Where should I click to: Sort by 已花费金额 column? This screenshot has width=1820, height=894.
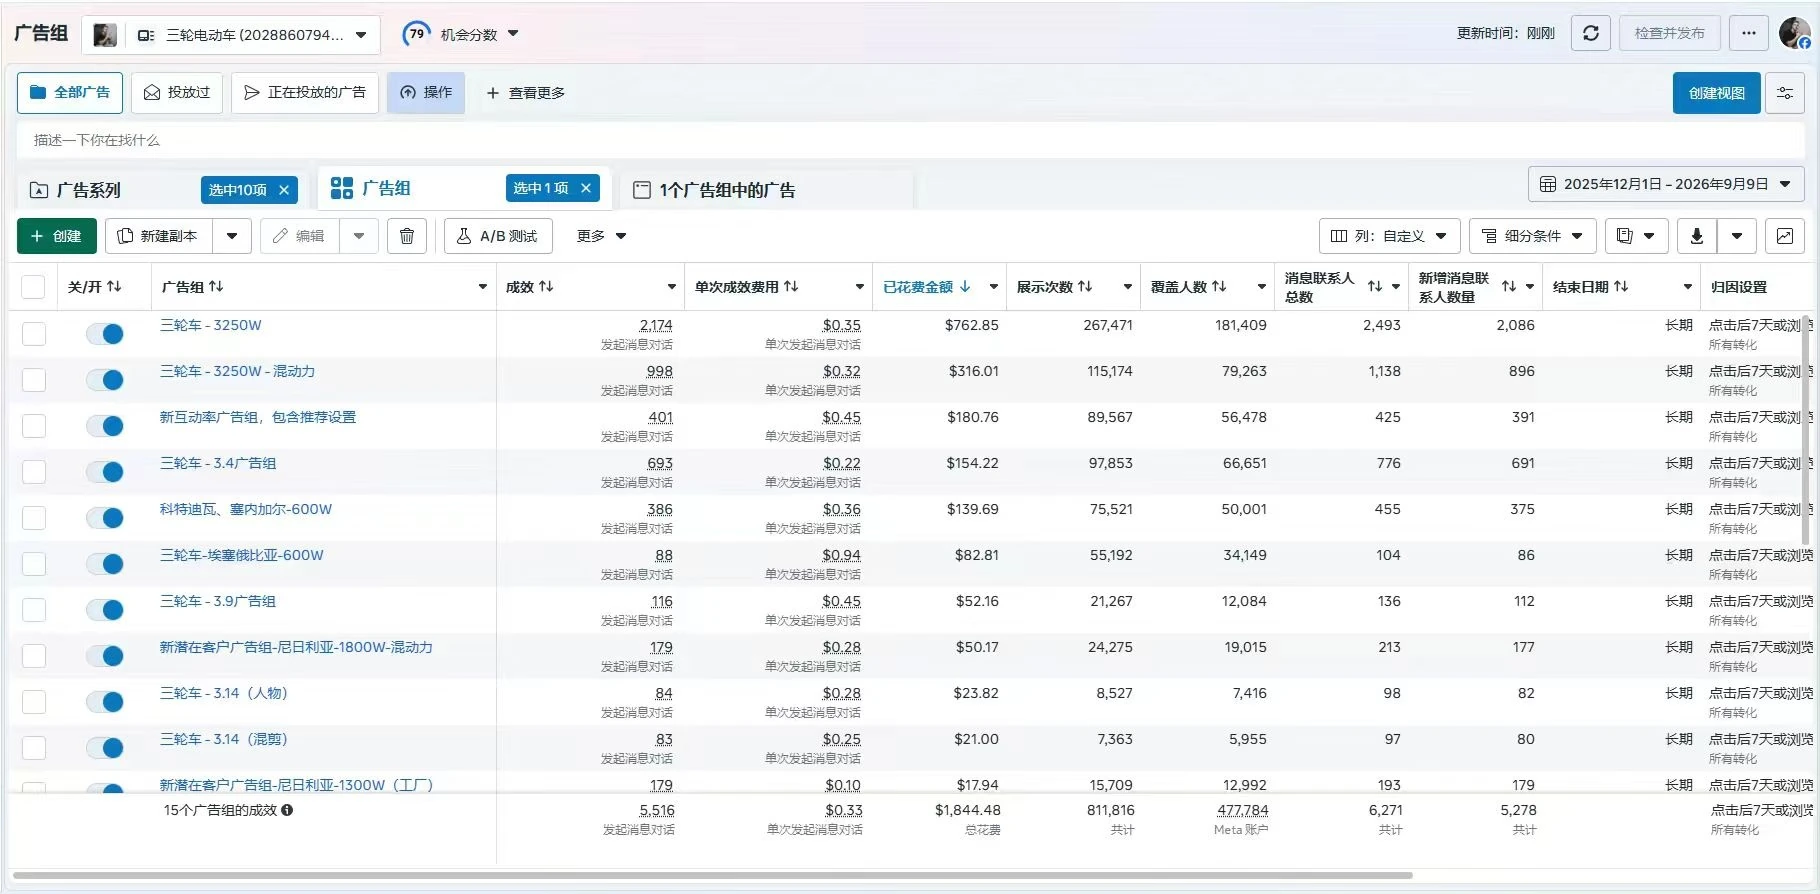pos(927,287)
